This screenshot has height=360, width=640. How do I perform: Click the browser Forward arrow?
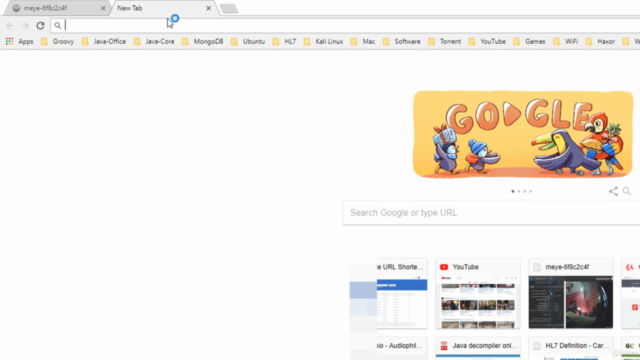25,25
